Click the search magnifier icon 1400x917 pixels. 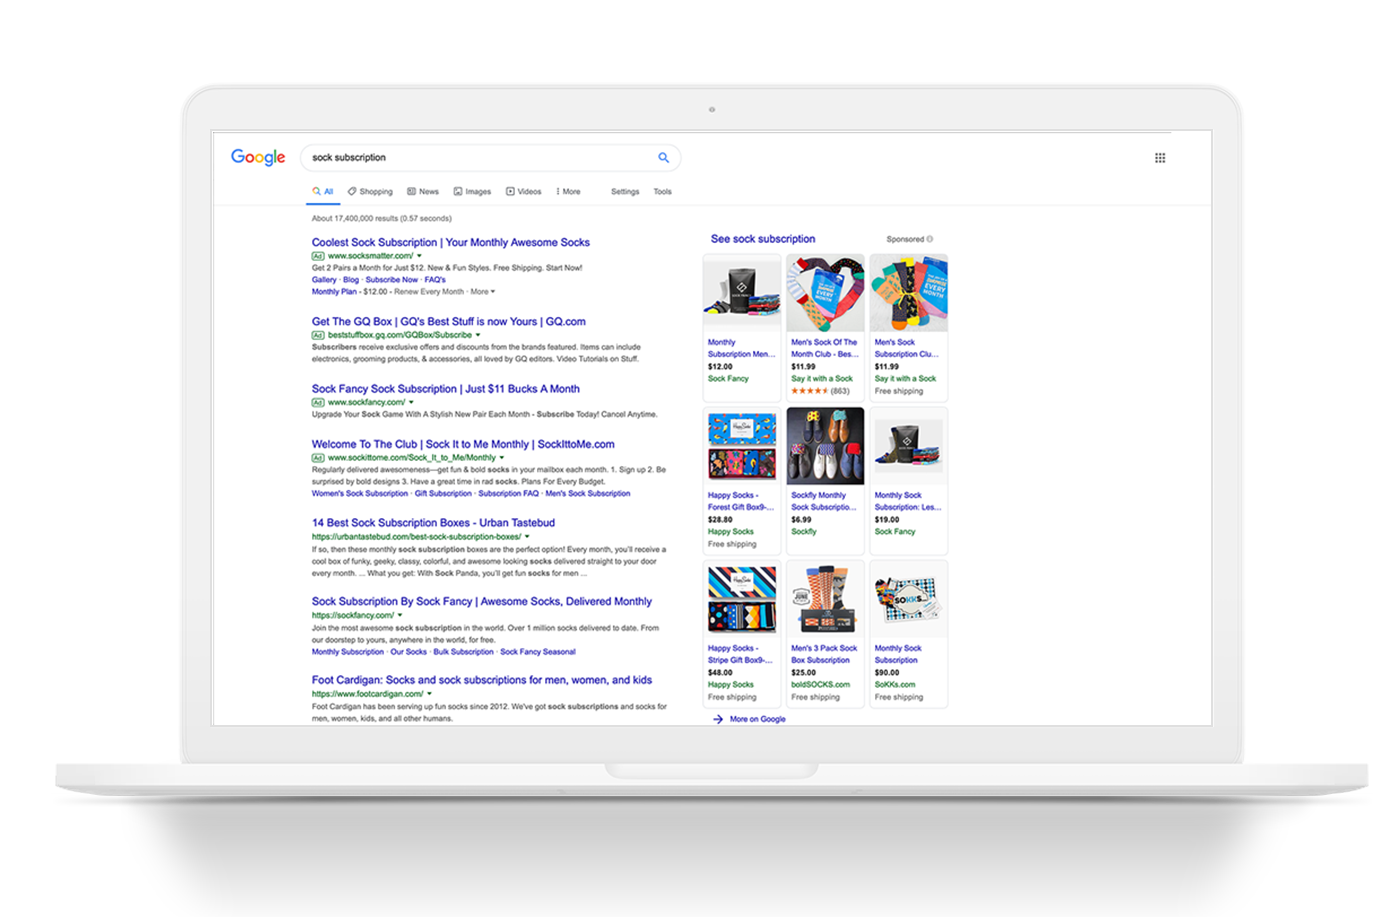click(x=663, y=157)
